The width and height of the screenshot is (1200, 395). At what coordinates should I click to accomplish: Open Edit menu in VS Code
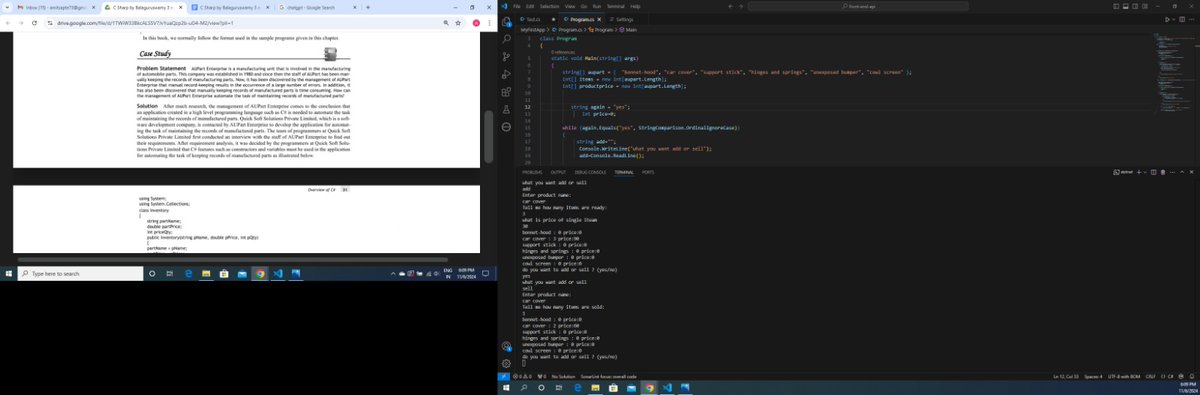click(x=530, y=6)
